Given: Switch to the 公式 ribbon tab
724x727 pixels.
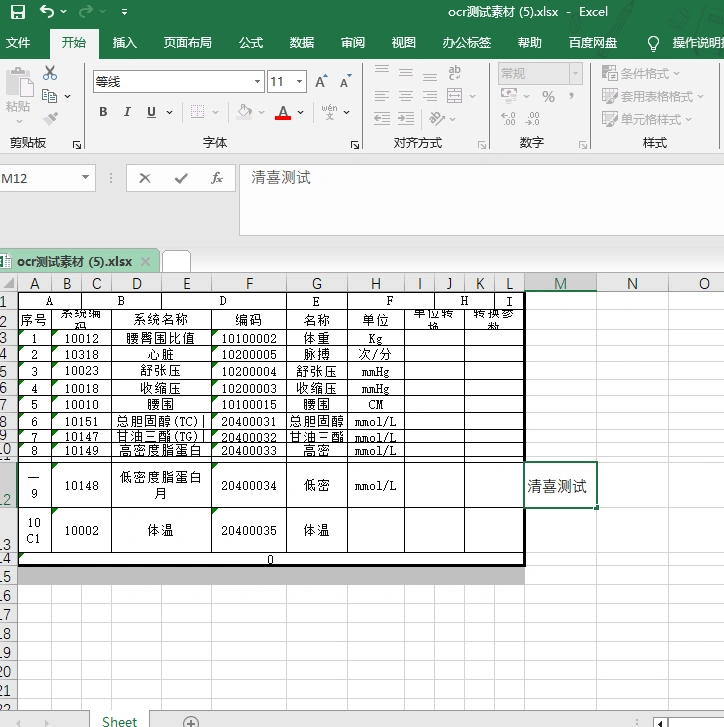Looking at the screenshot, I should [251, 43].
